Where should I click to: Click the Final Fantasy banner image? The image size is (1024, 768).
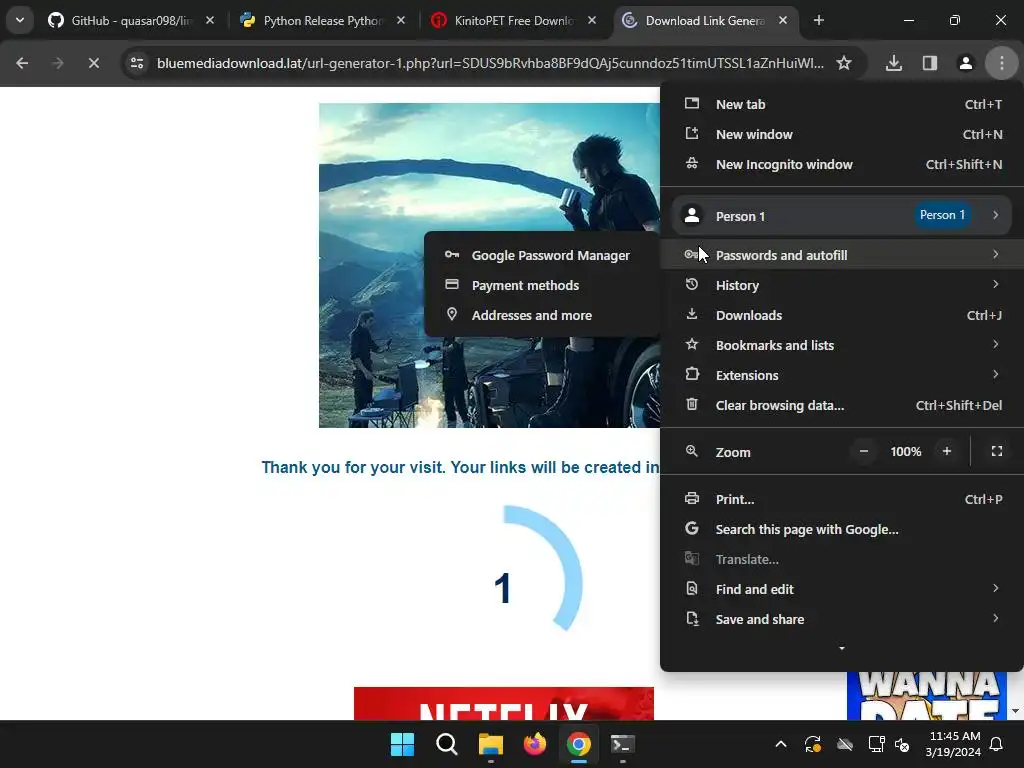tap(489, 265)
